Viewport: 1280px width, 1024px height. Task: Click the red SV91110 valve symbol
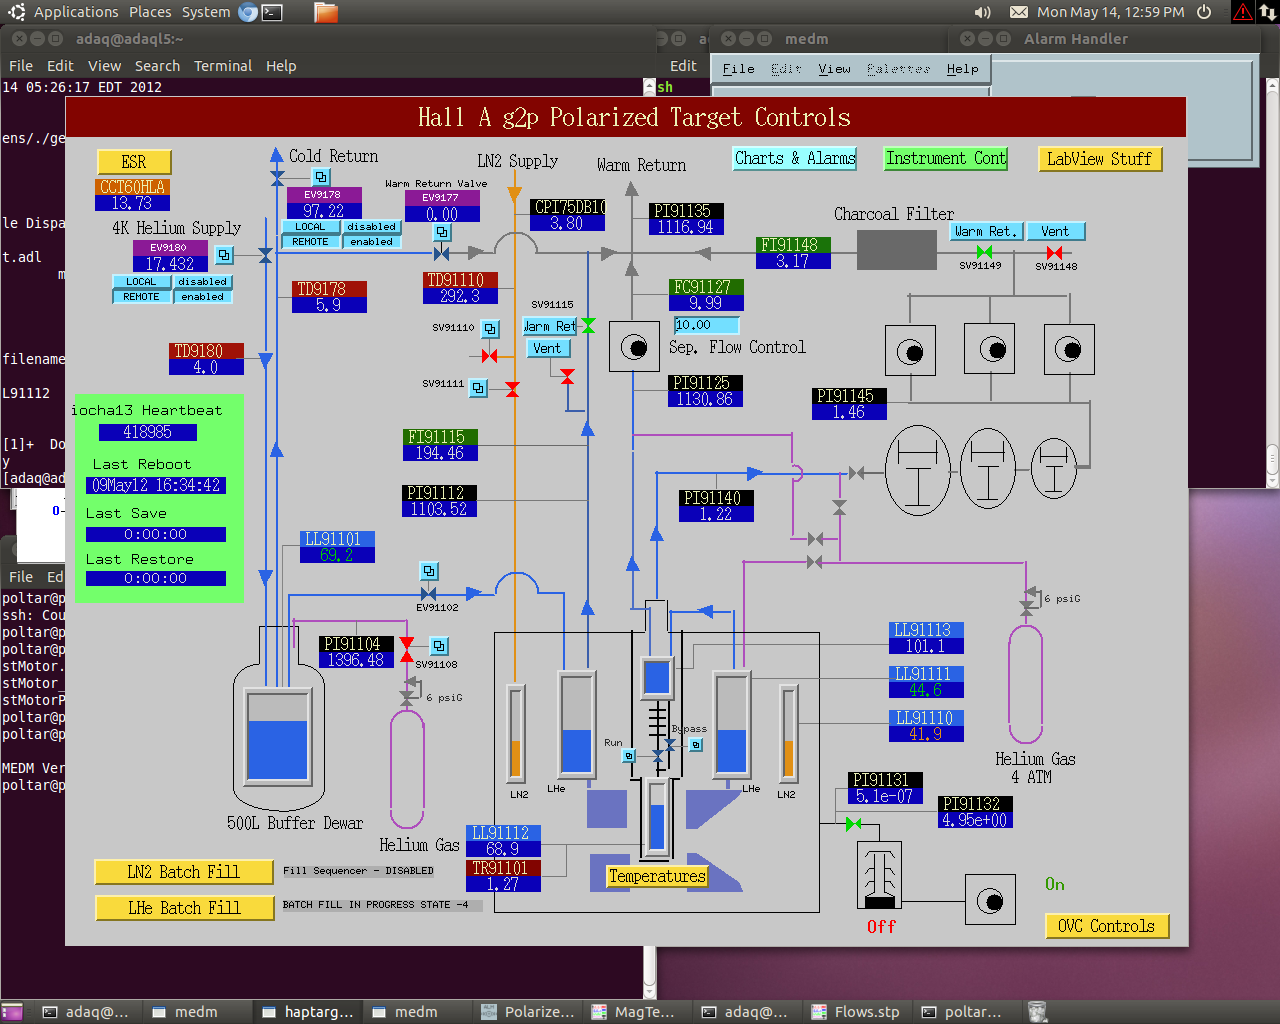pos(489,356)
